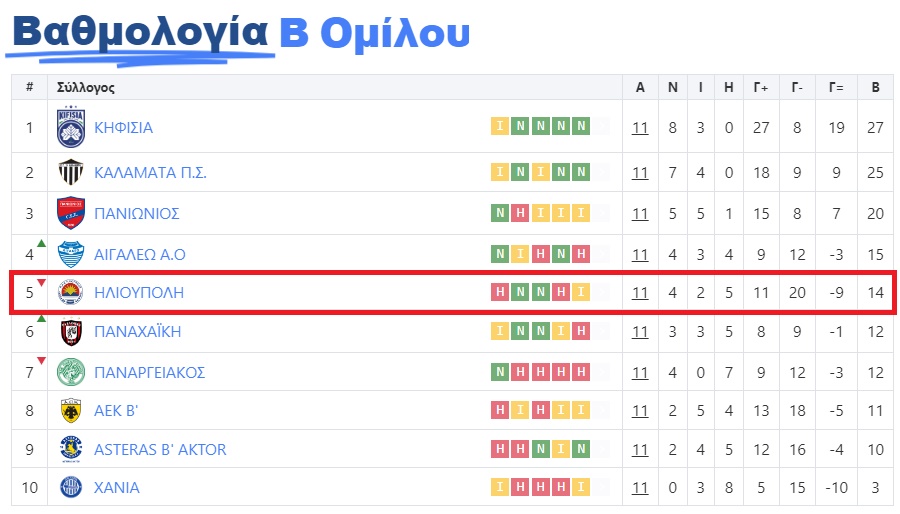Click the ΑΙΓΑΛΕΩ Α.Ο team logo
This screenshot has width=900, height=514.
click(71, 254)
